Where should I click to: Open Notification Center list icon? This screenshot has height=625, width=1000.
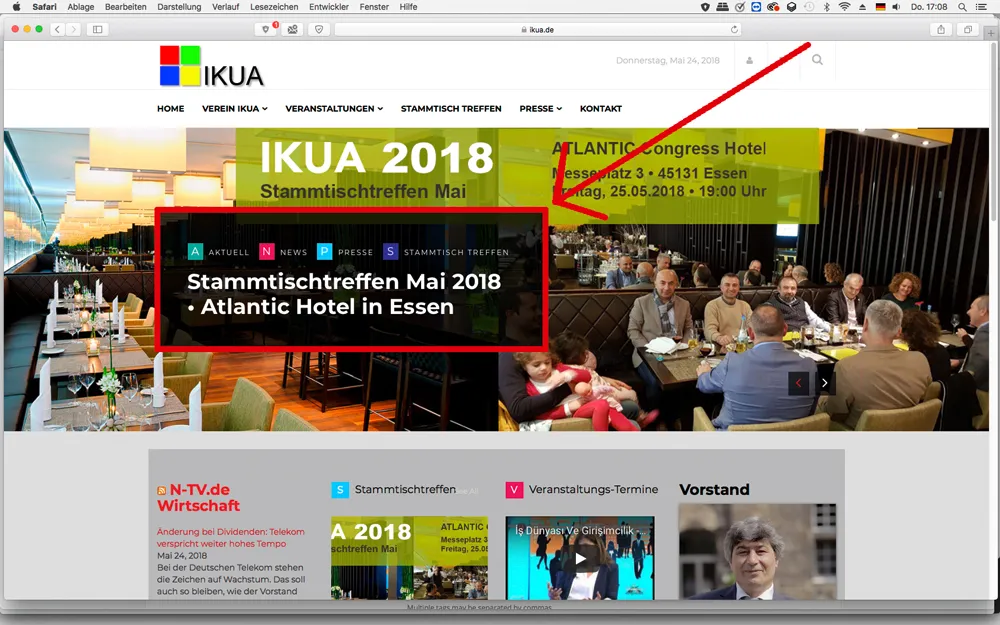pos(982,7)
